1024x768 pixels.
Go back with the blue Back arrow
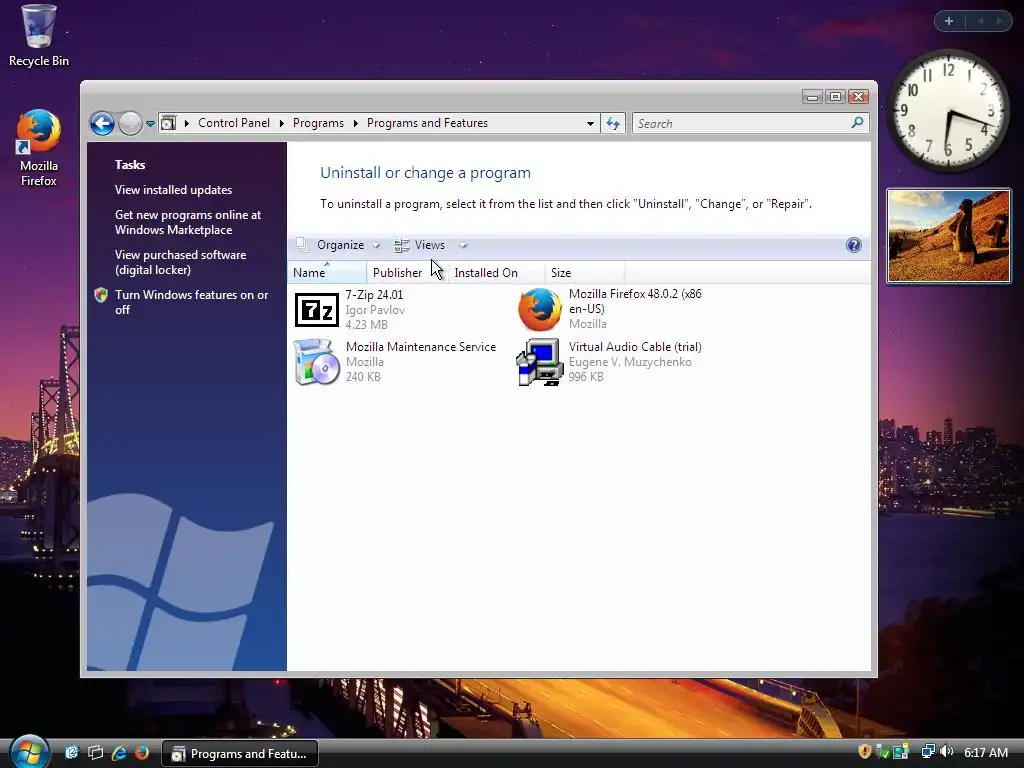[102, 123]
